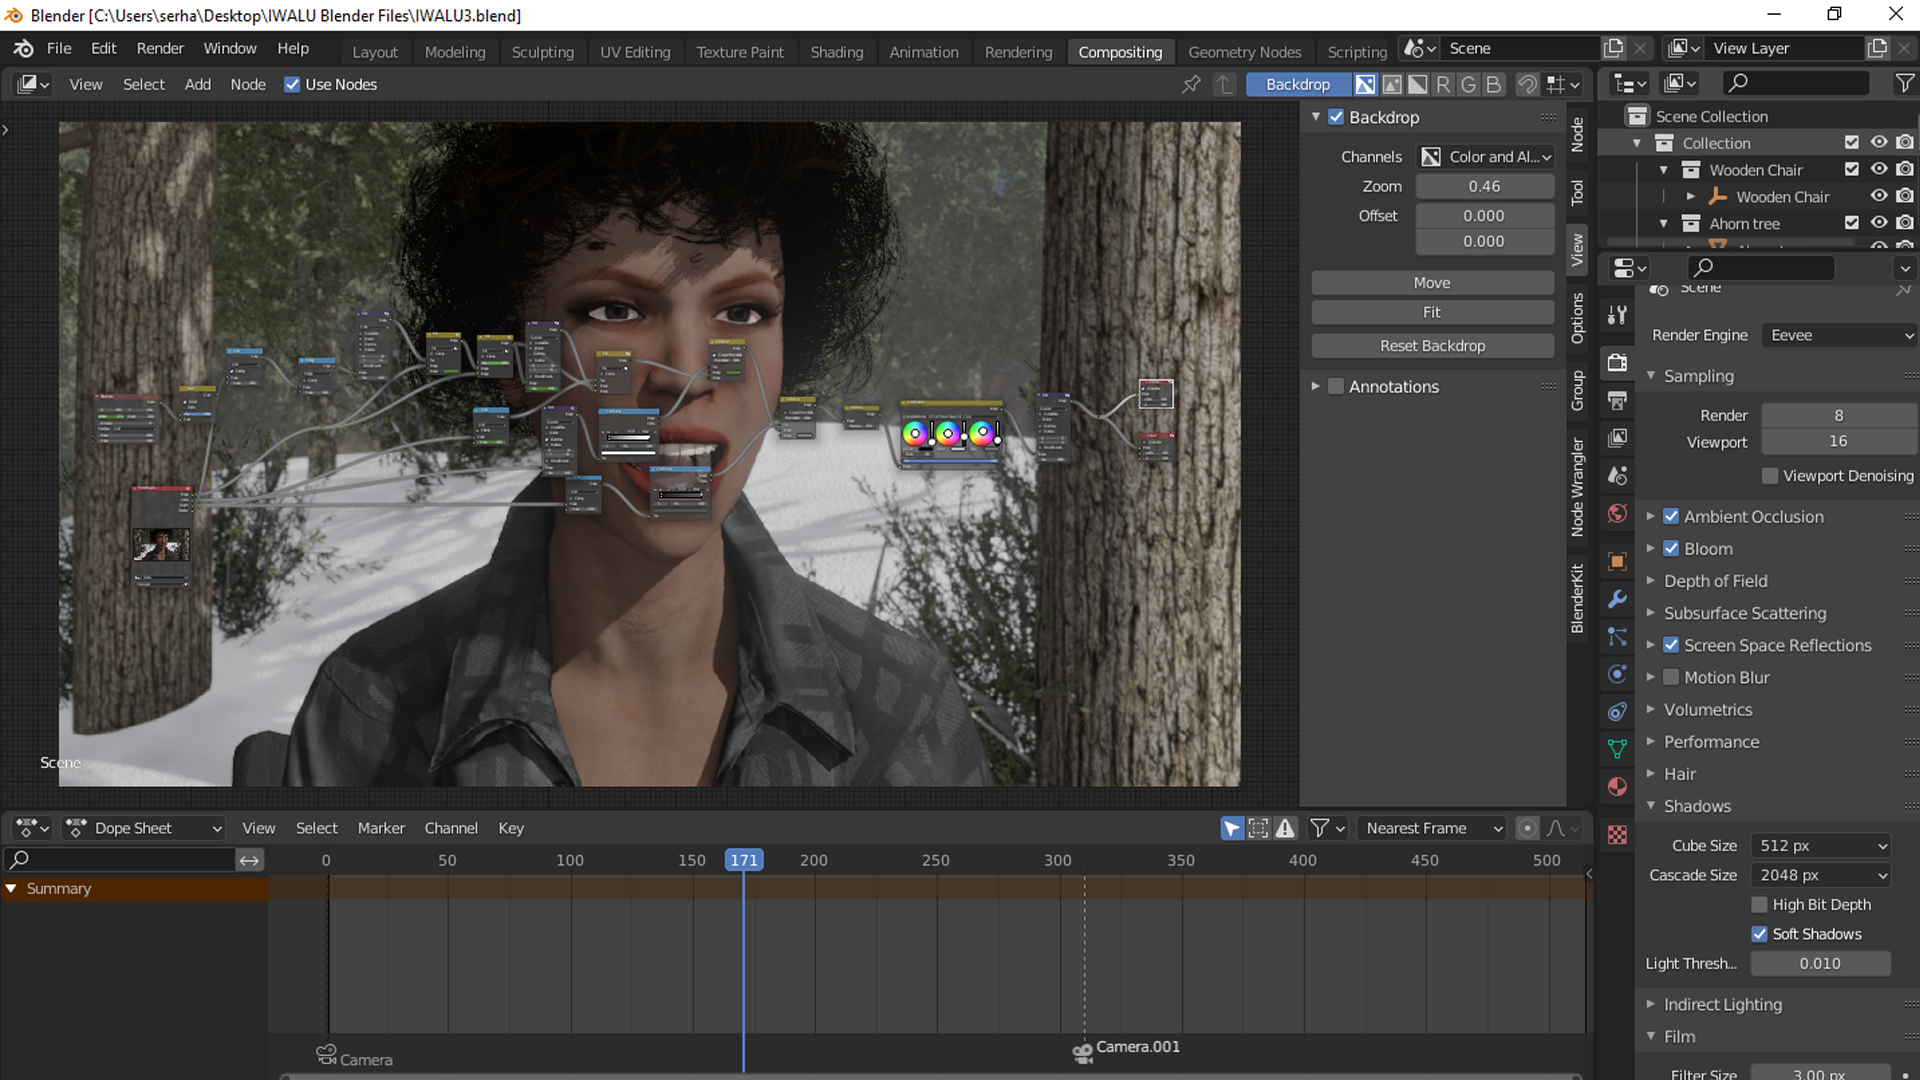Open the Object Constraint properties icon

click(x=1617, y=712)
